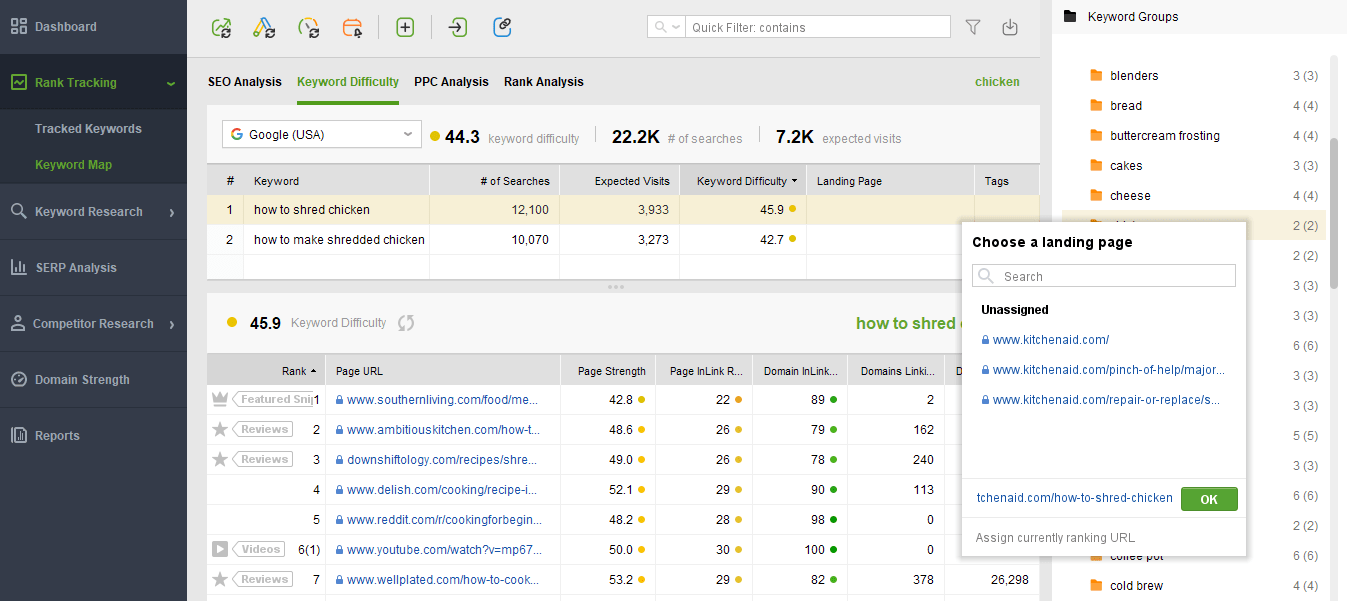
Task: Click the landing page Search field
Action: click(1103, 275)
